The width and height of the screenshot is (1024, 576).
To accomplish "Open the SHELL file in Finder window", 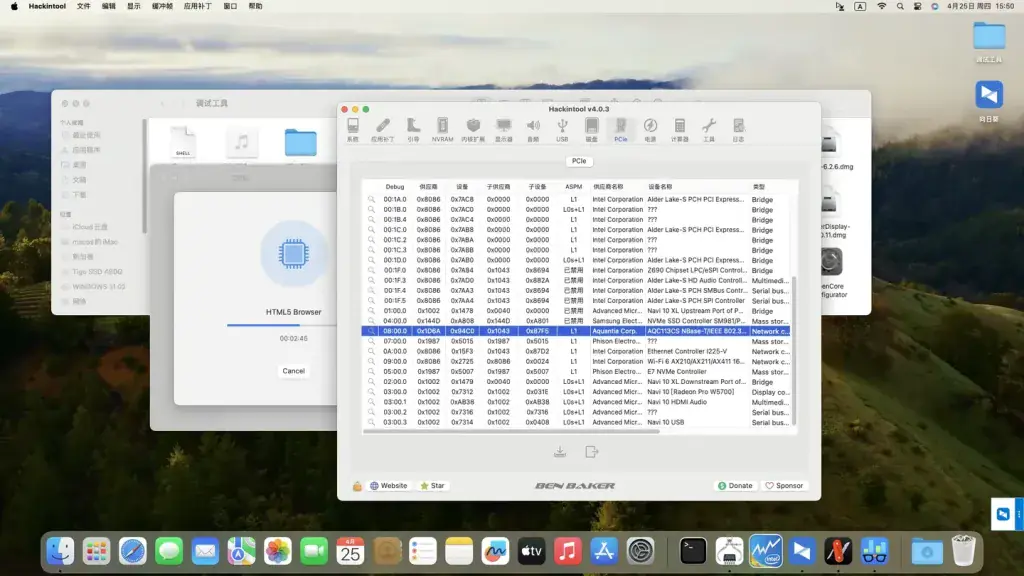I will click(183, 142).
